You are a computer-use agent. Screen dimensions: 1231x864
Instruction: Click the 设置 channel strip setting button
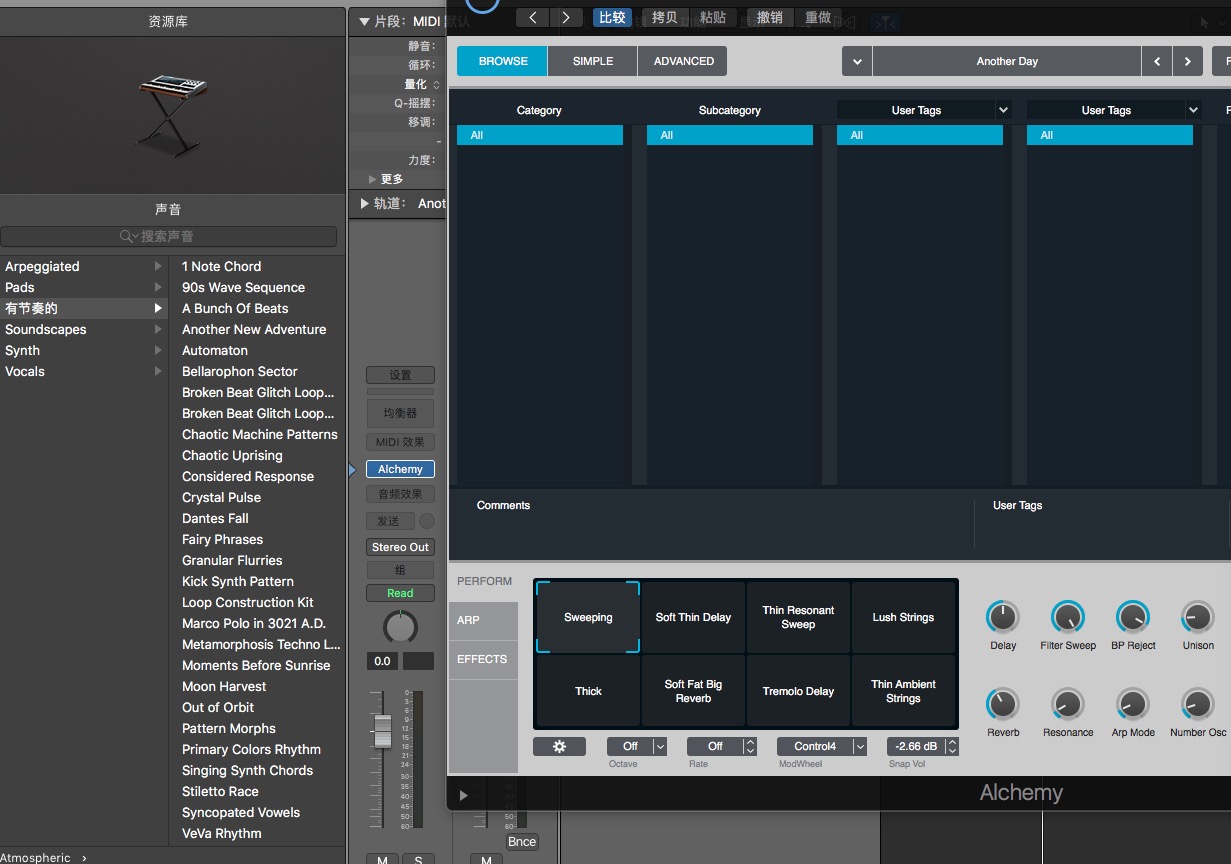click(400, 375)
